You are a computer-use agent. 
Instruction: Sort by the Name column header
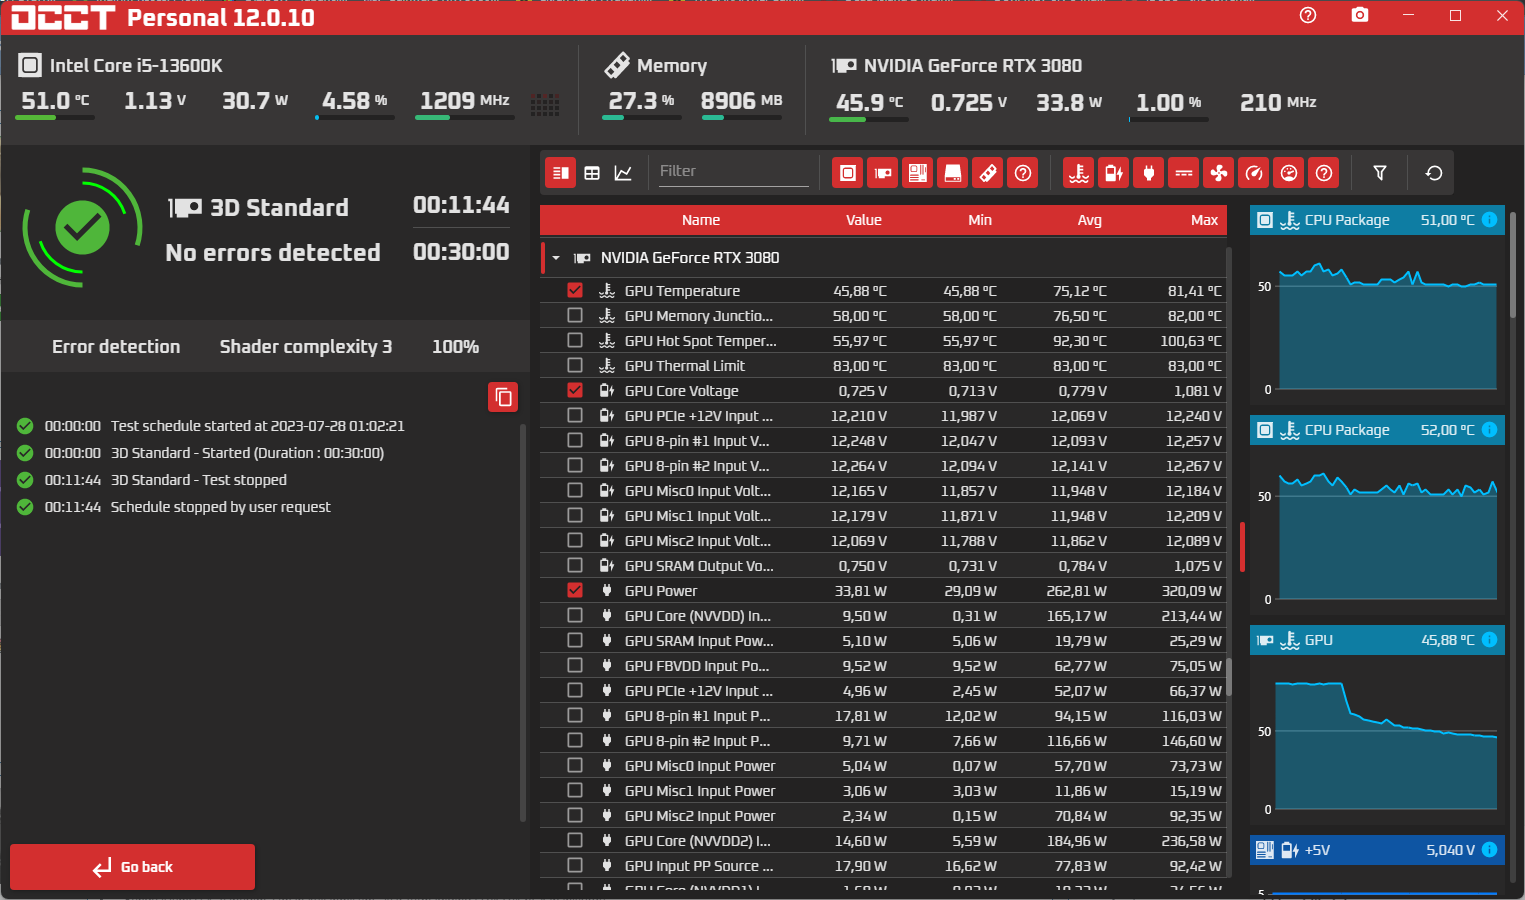[x=701, y=220]
